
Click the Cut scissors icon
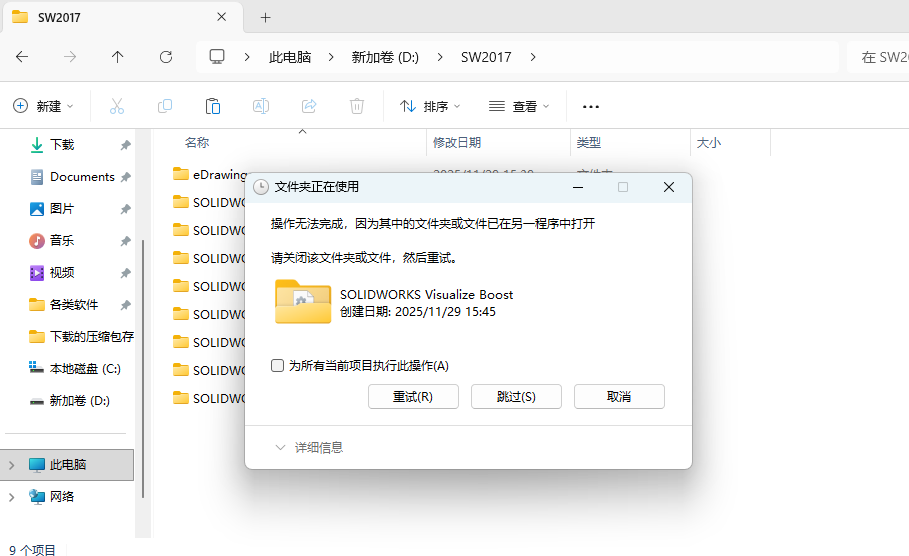tap(117, 106)
